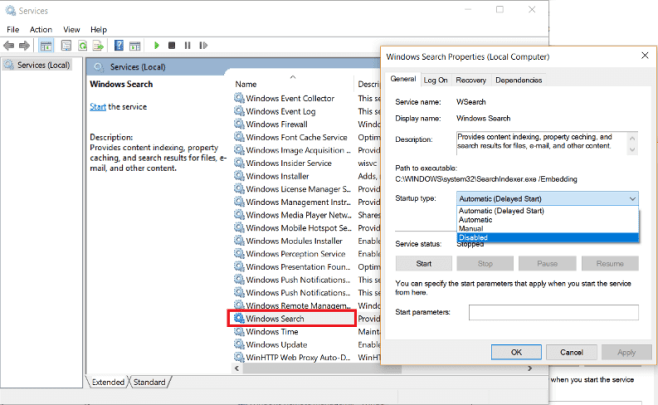Click the Restart Service toolbar icon
Image resolution: width=658 pixels, height=405 pixels.
click(x=204, y=45)
